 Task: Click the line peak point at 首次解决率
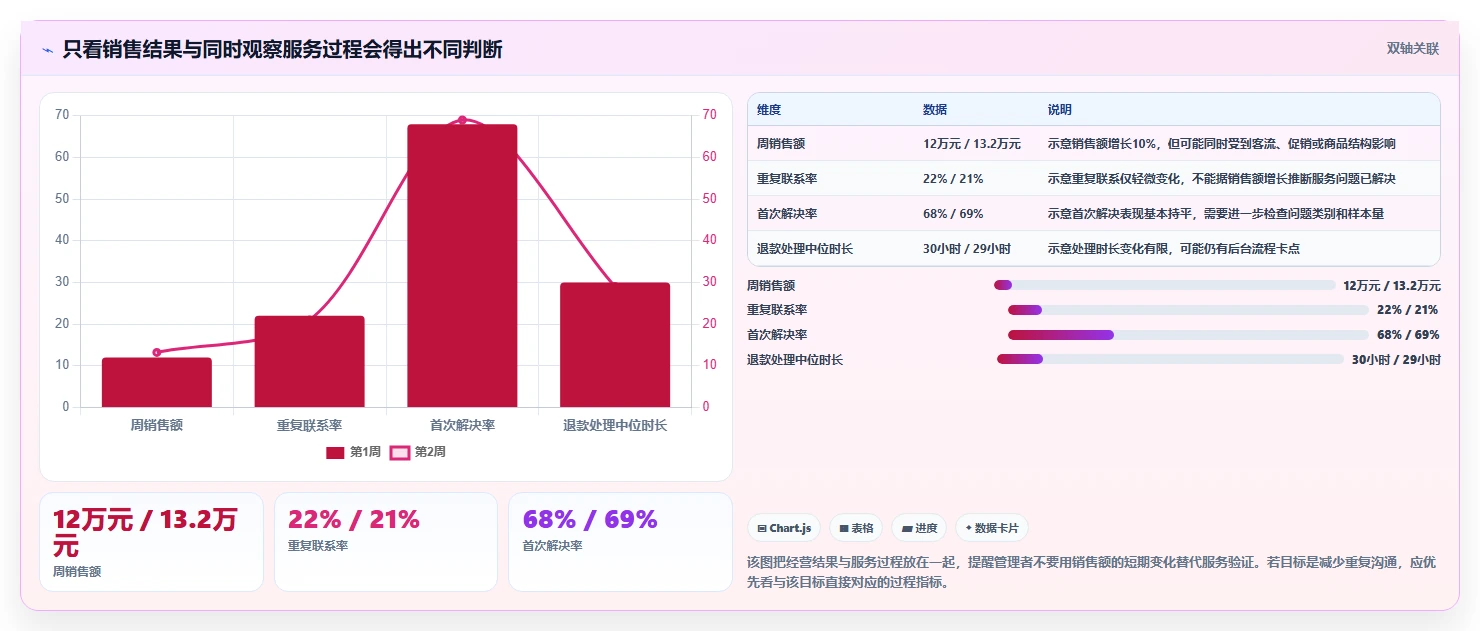[462, 120]
